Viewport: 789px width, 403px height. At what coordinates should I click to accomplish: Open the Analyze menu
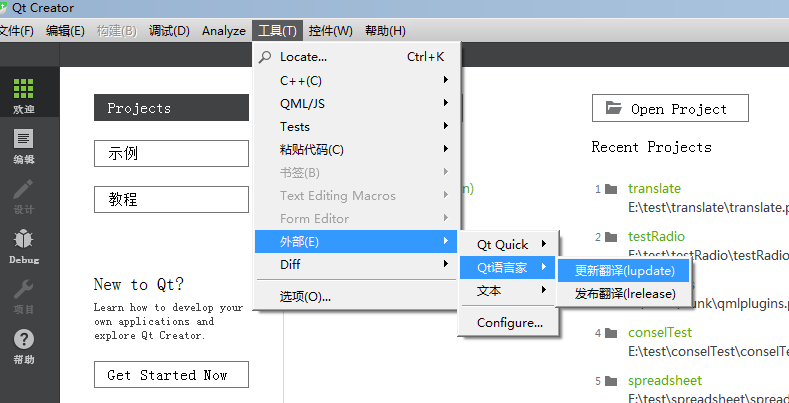(224, 31)
